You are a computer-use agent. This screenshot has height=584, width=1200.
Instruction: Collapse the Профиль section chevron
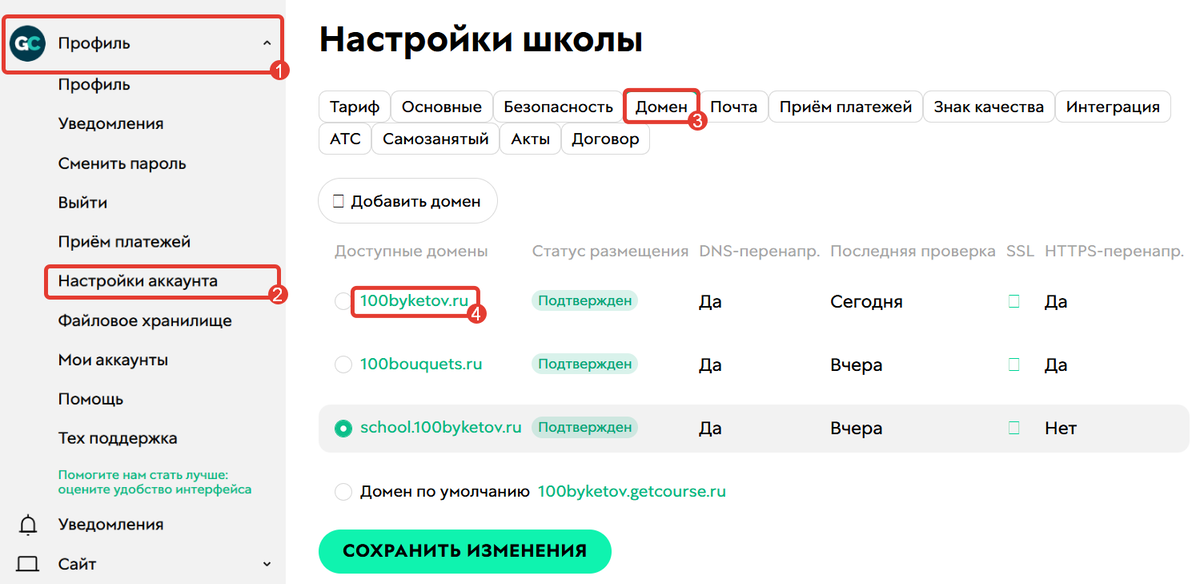click(266, 44)
